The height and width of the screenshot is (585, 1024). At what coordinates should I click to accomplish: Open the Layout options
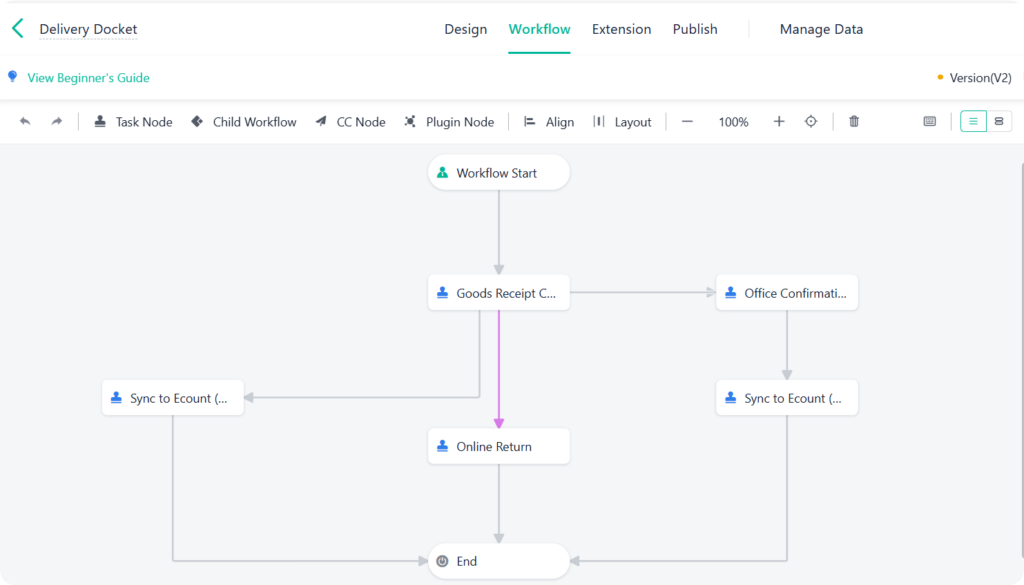622,122
